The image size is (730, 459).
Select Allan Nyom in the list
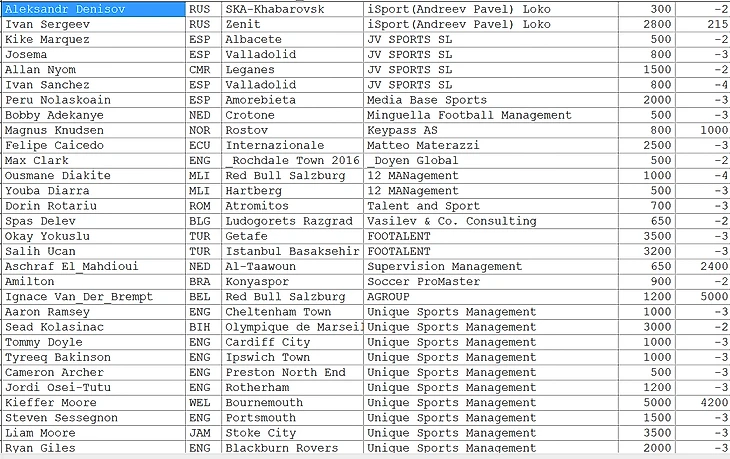(x=94, y=70)
